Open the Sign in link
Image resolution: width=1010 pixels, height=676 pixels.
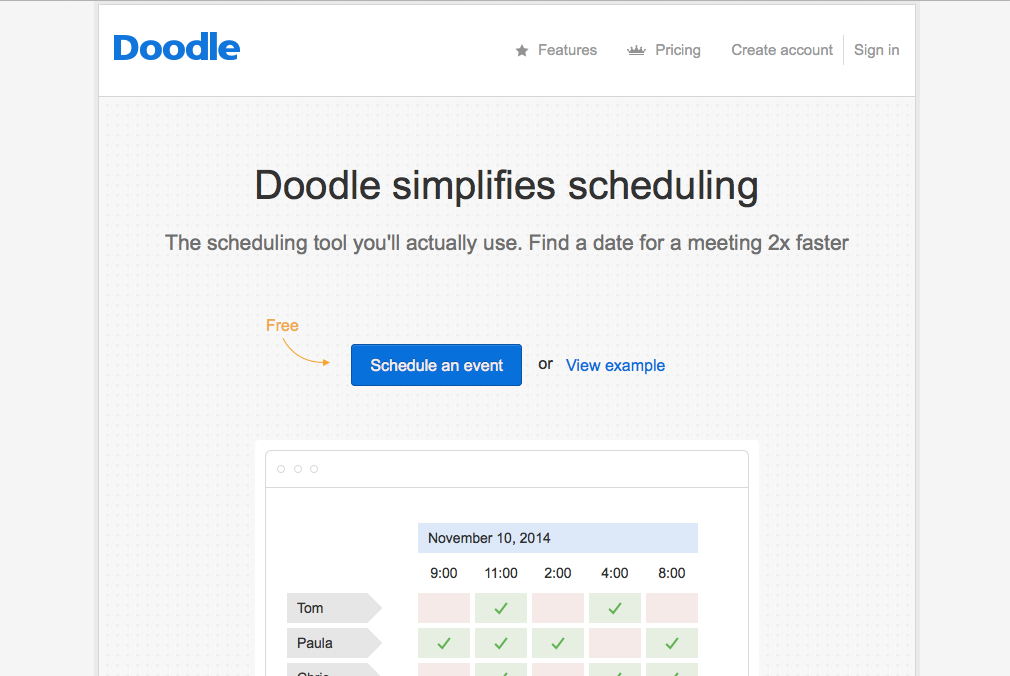click(x=876, y=50)
